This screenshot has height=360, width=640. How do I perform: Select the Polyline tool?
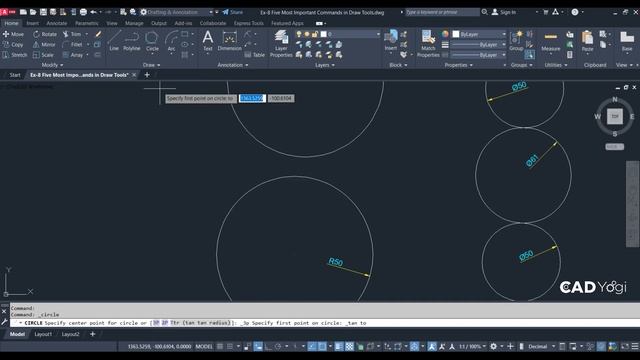[x=131, y=40]
